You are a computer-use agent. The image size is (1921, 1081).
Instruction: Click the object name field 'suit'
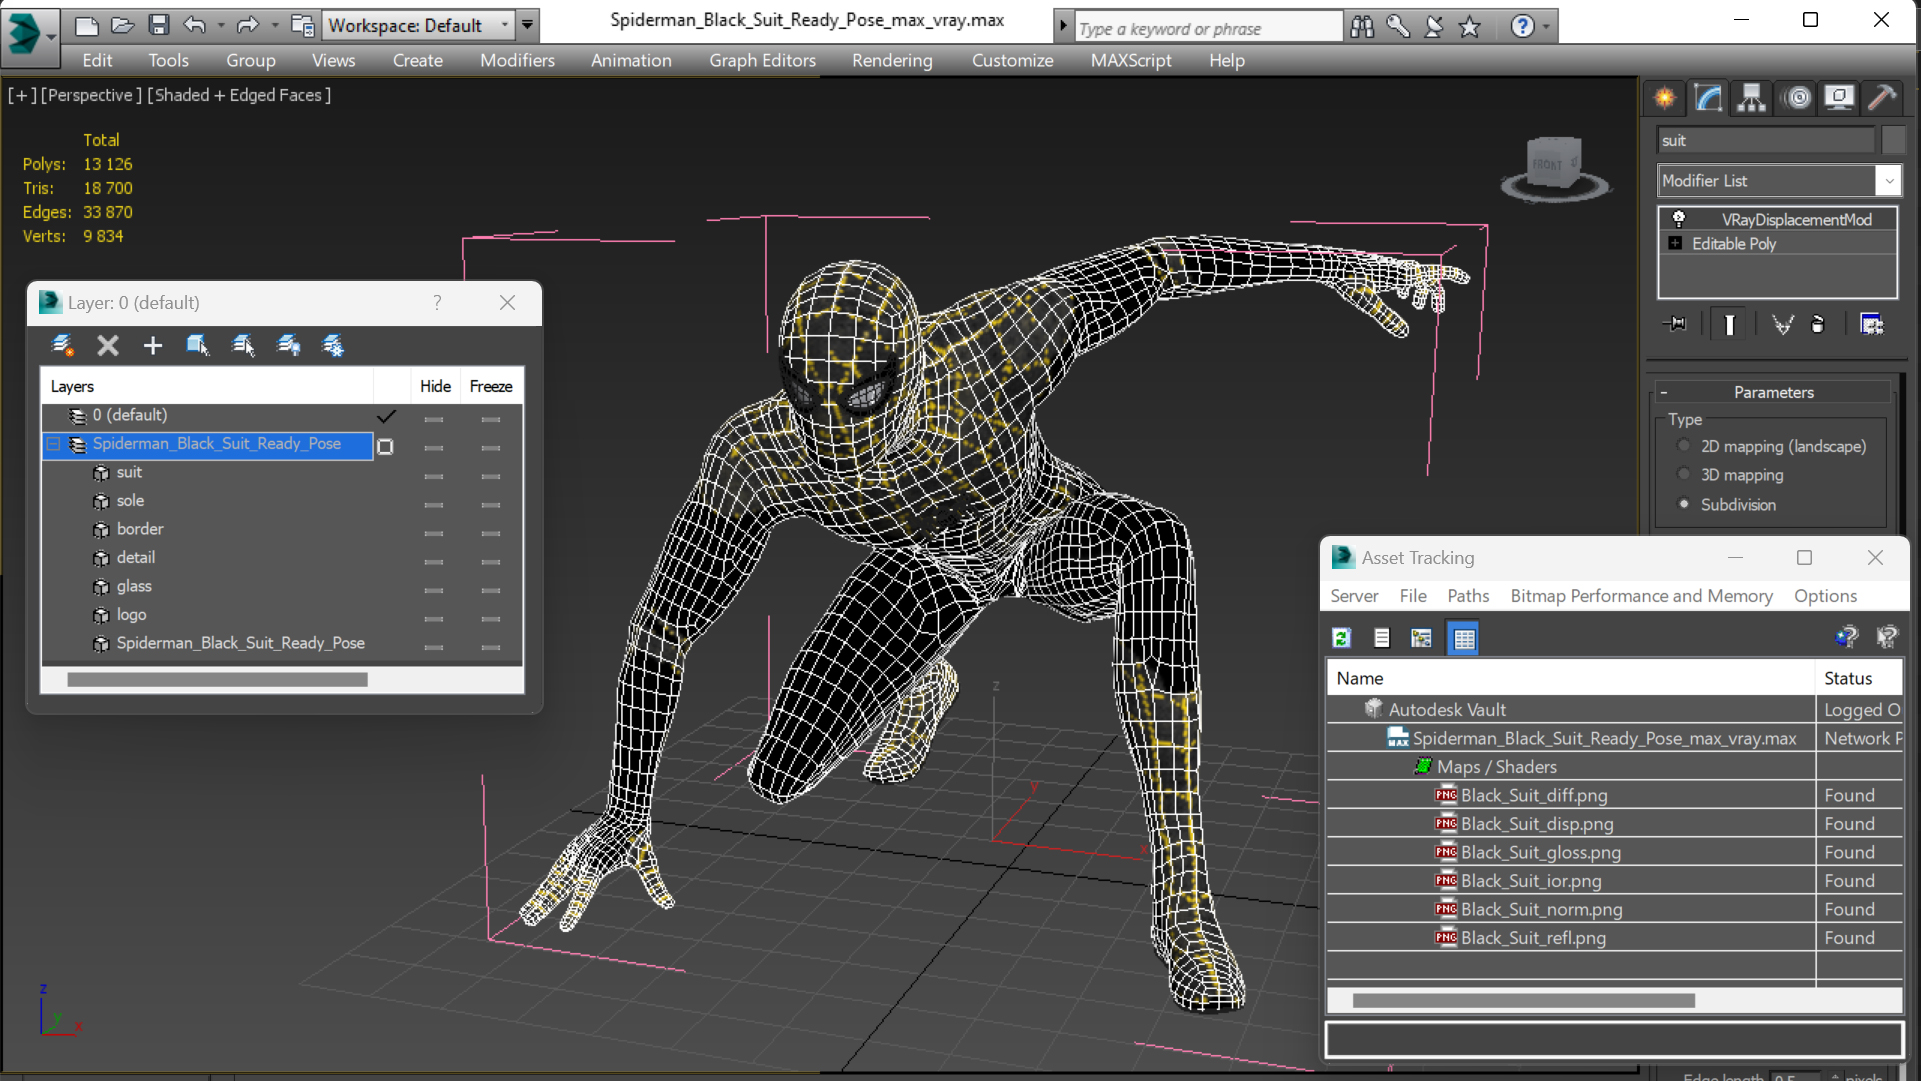click(1766, 140)
